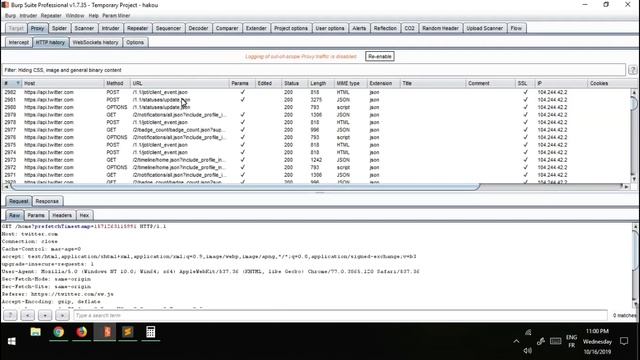640x360 pixels.
Task: Open the request Hex view tab
Action: [84, 215]
